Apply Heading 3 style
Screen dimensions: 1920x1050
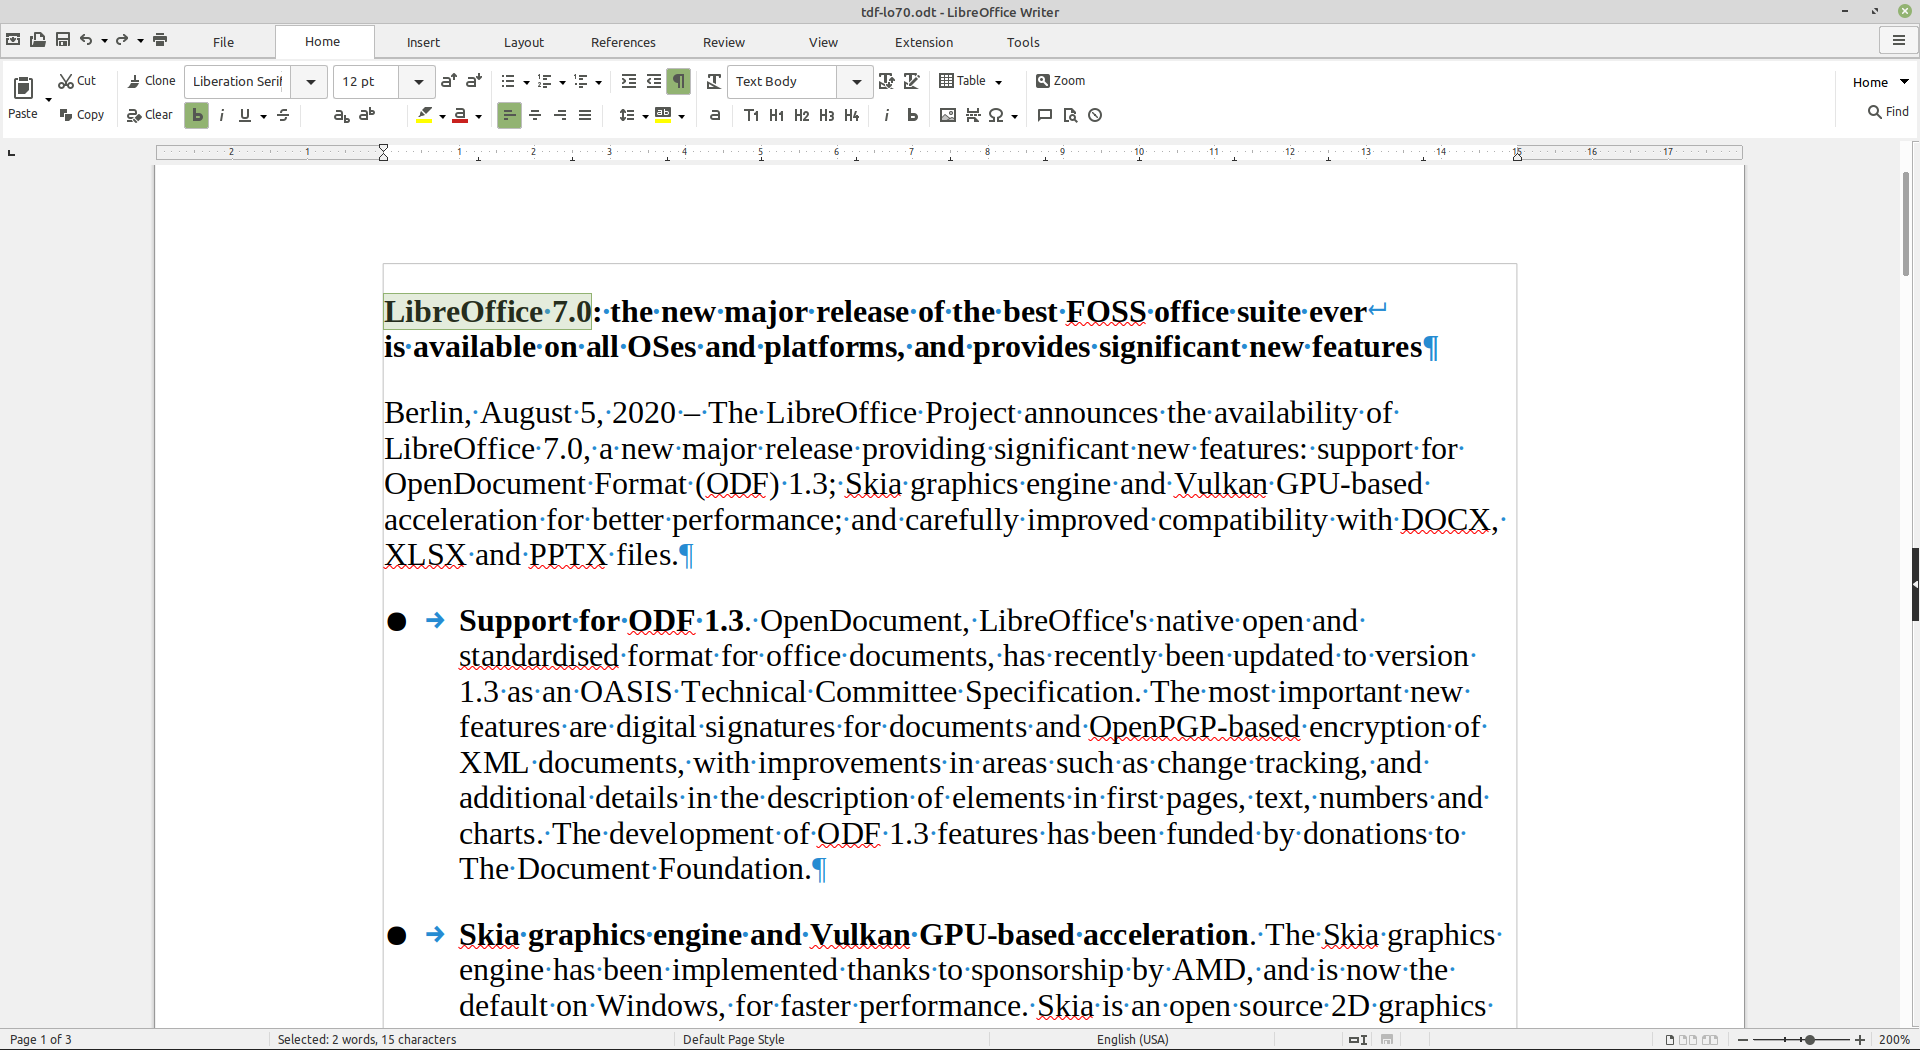827,116
